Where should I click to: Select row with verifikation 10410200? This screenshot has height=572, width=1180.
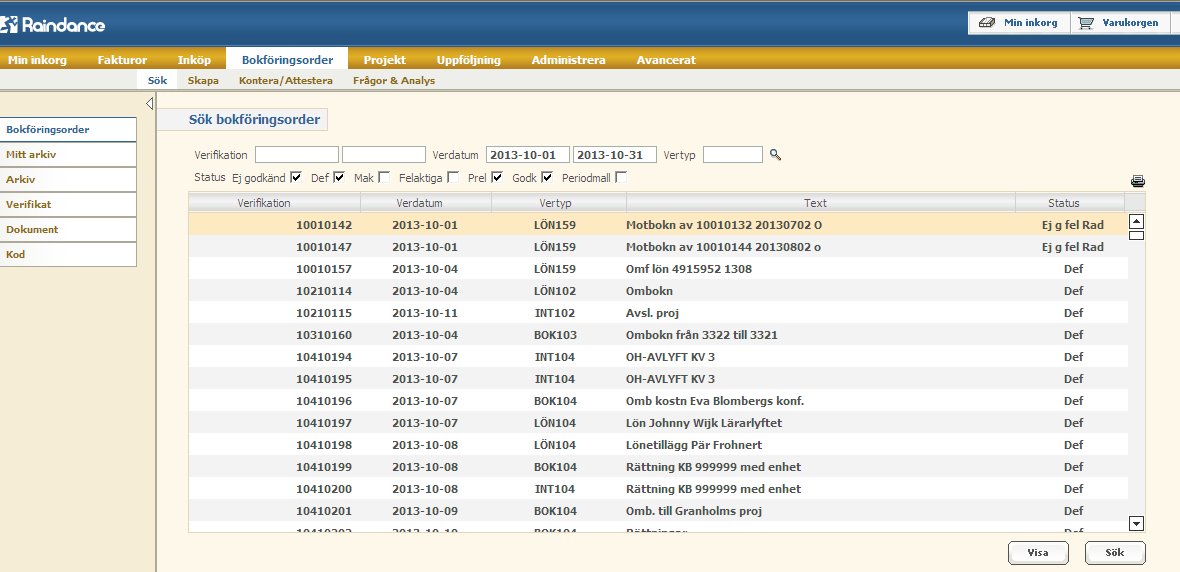658,488
